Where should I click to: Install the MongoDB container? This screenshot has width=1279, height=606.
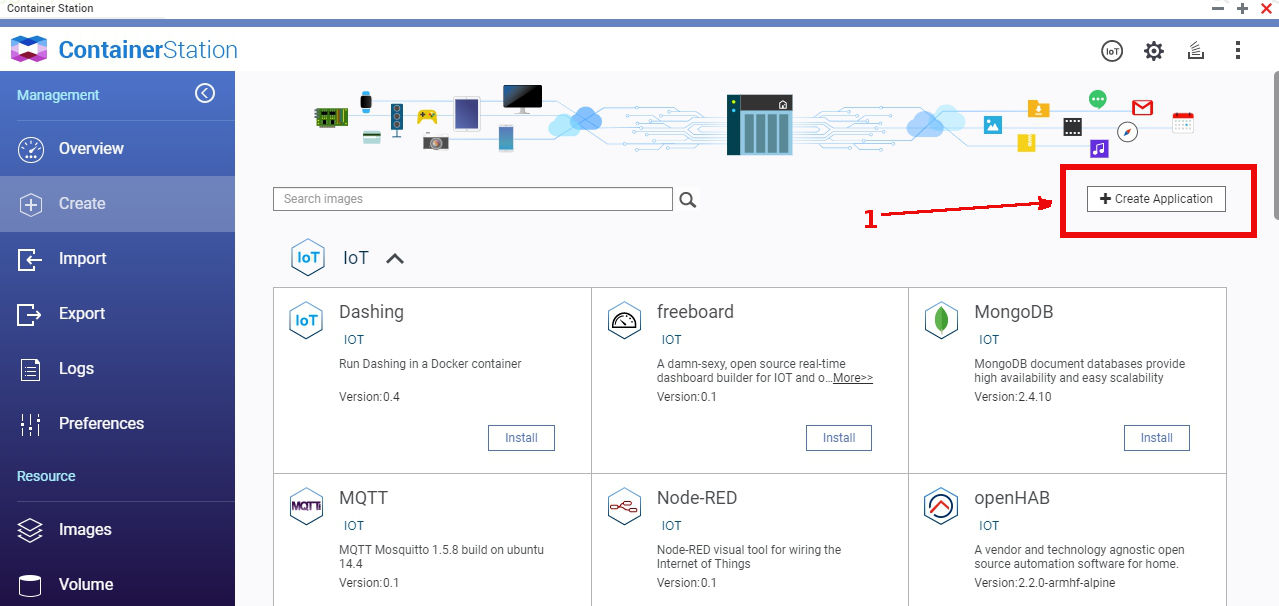1156,438
